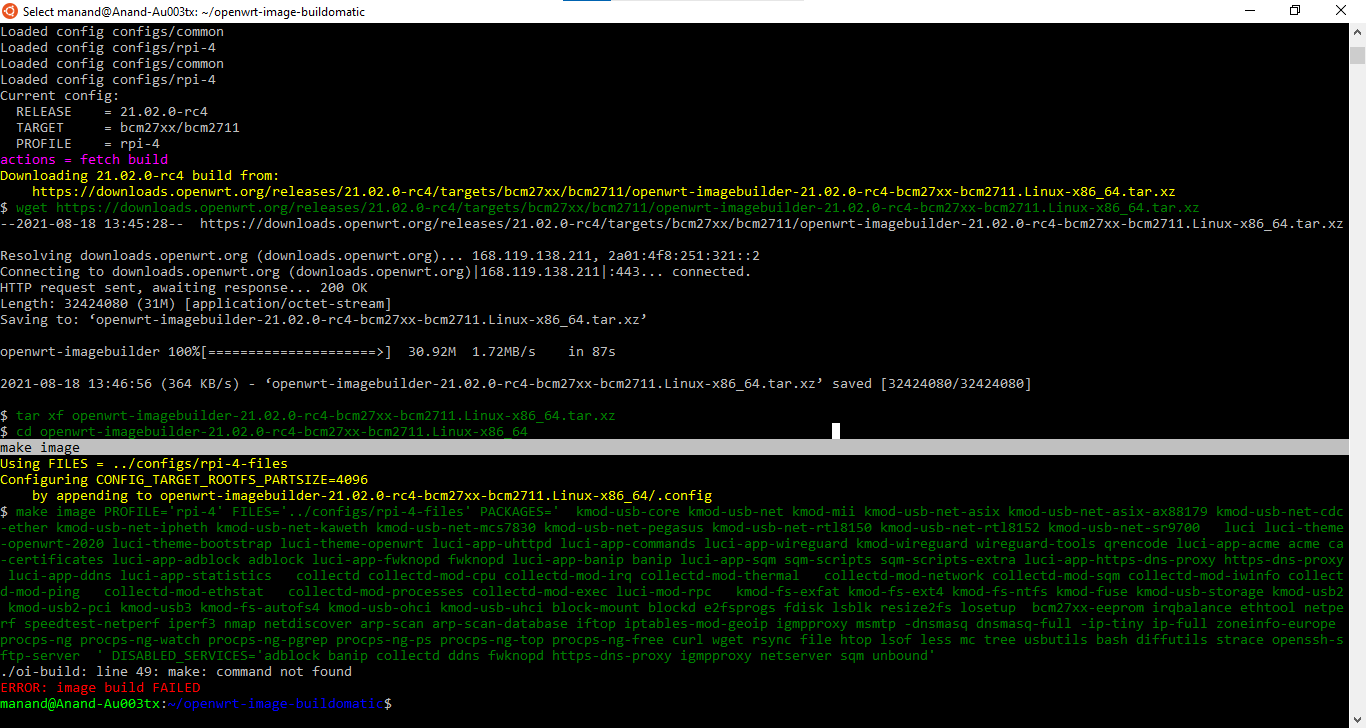Click 'Configuring CONFIG_TARGET_ROOTFS_PARTSIZE=4096' line
Image resolution: width=1366 pixels, height=728 pixels.
[x=184, y=480]
